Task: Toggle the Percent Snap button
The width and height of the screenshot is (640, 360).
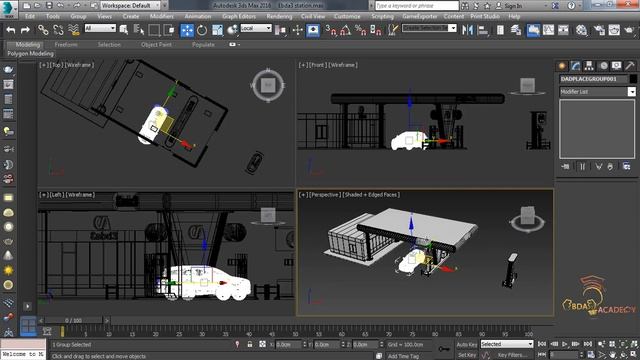Action: coord(360,30)
